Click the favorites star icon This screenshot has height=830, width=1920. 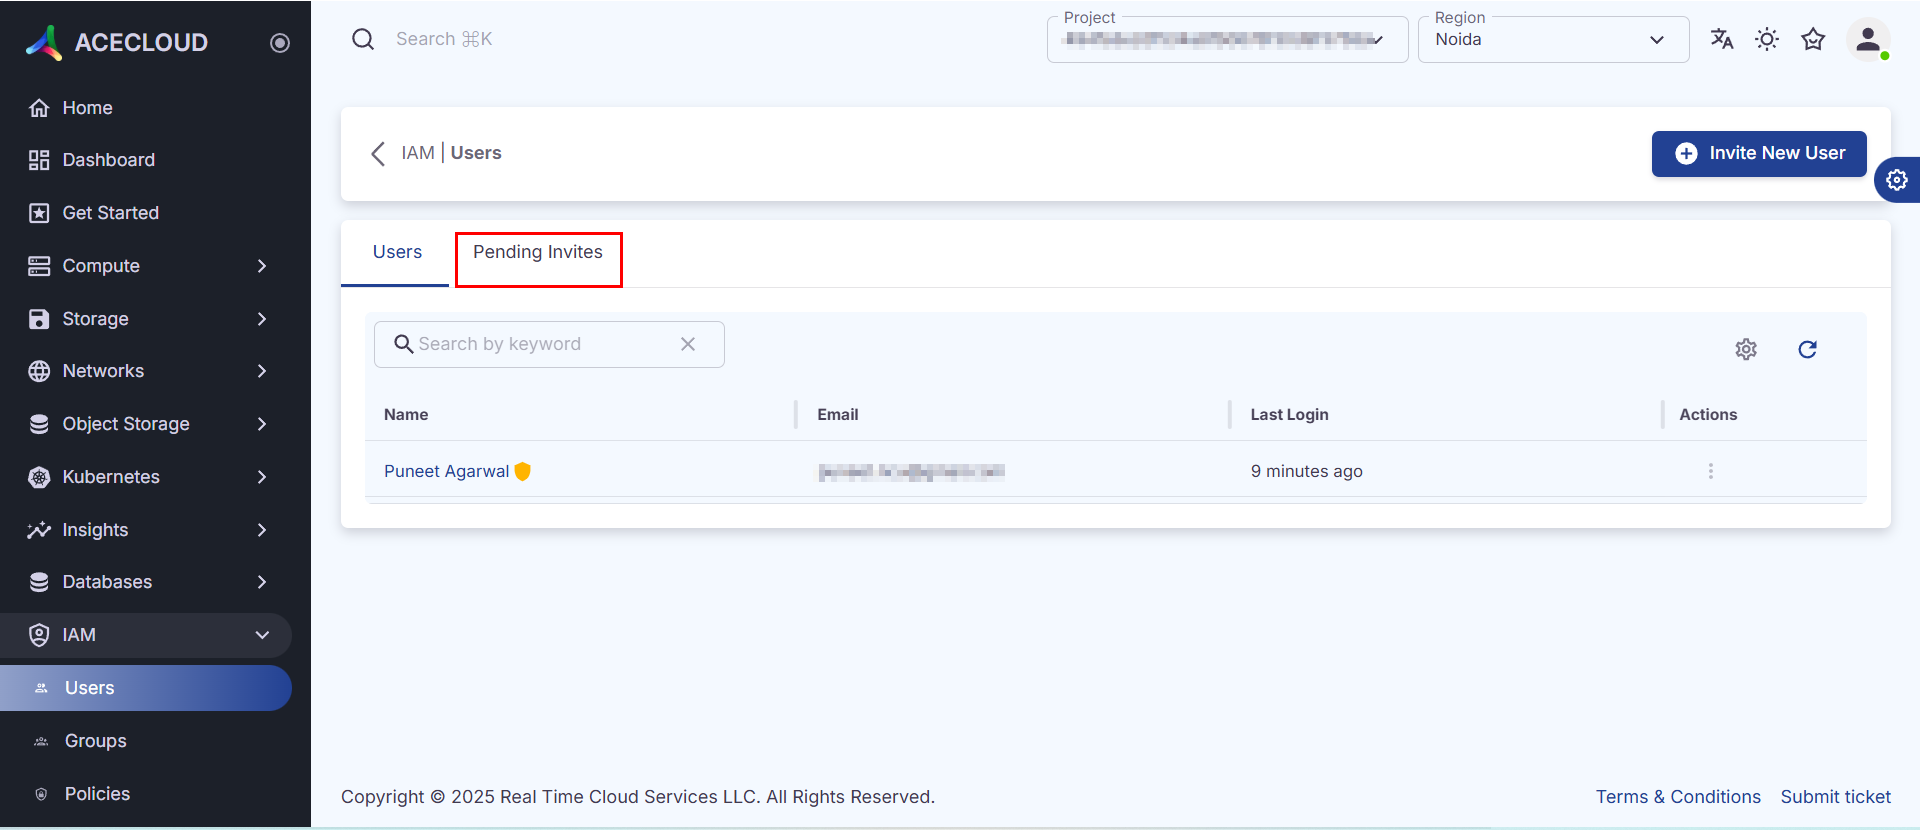tap(1813, 39)
